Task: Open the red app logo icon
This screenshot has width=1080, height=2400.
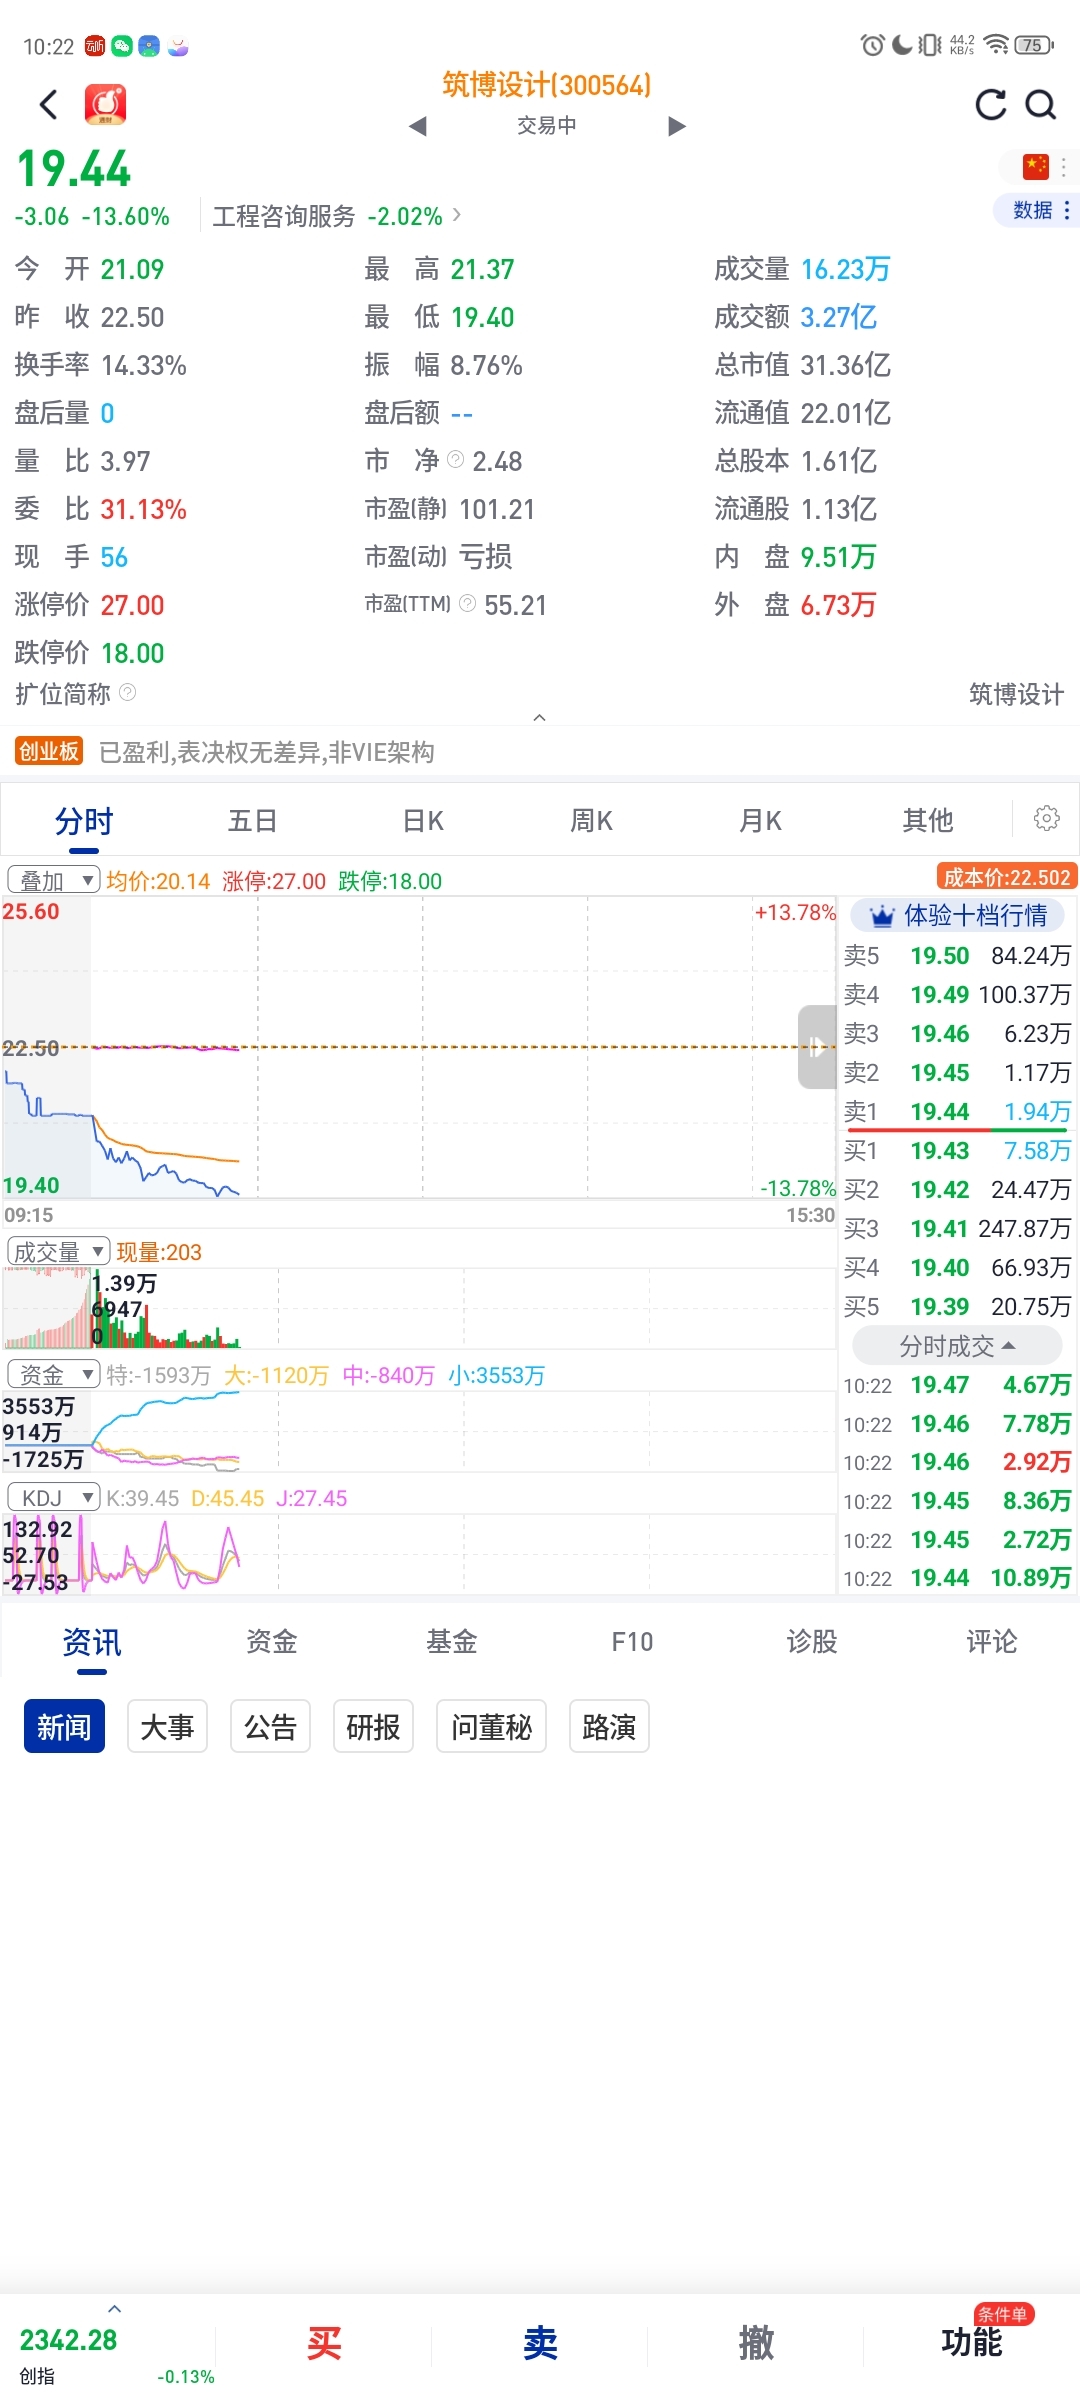Action: click(105, 105)
